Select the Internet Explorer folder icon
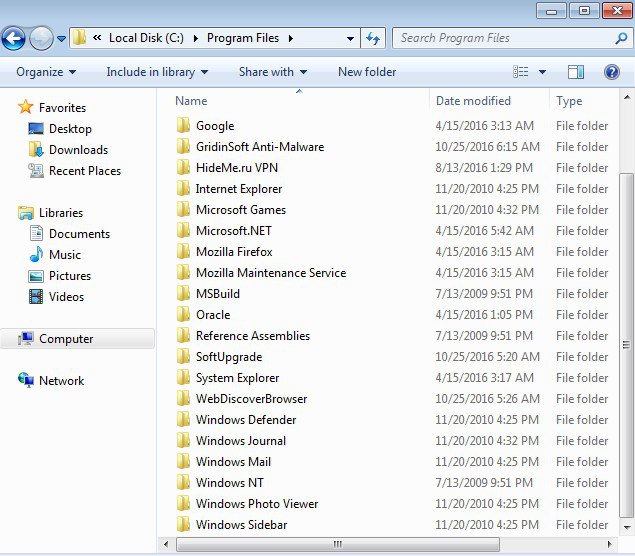 (183, 189)
